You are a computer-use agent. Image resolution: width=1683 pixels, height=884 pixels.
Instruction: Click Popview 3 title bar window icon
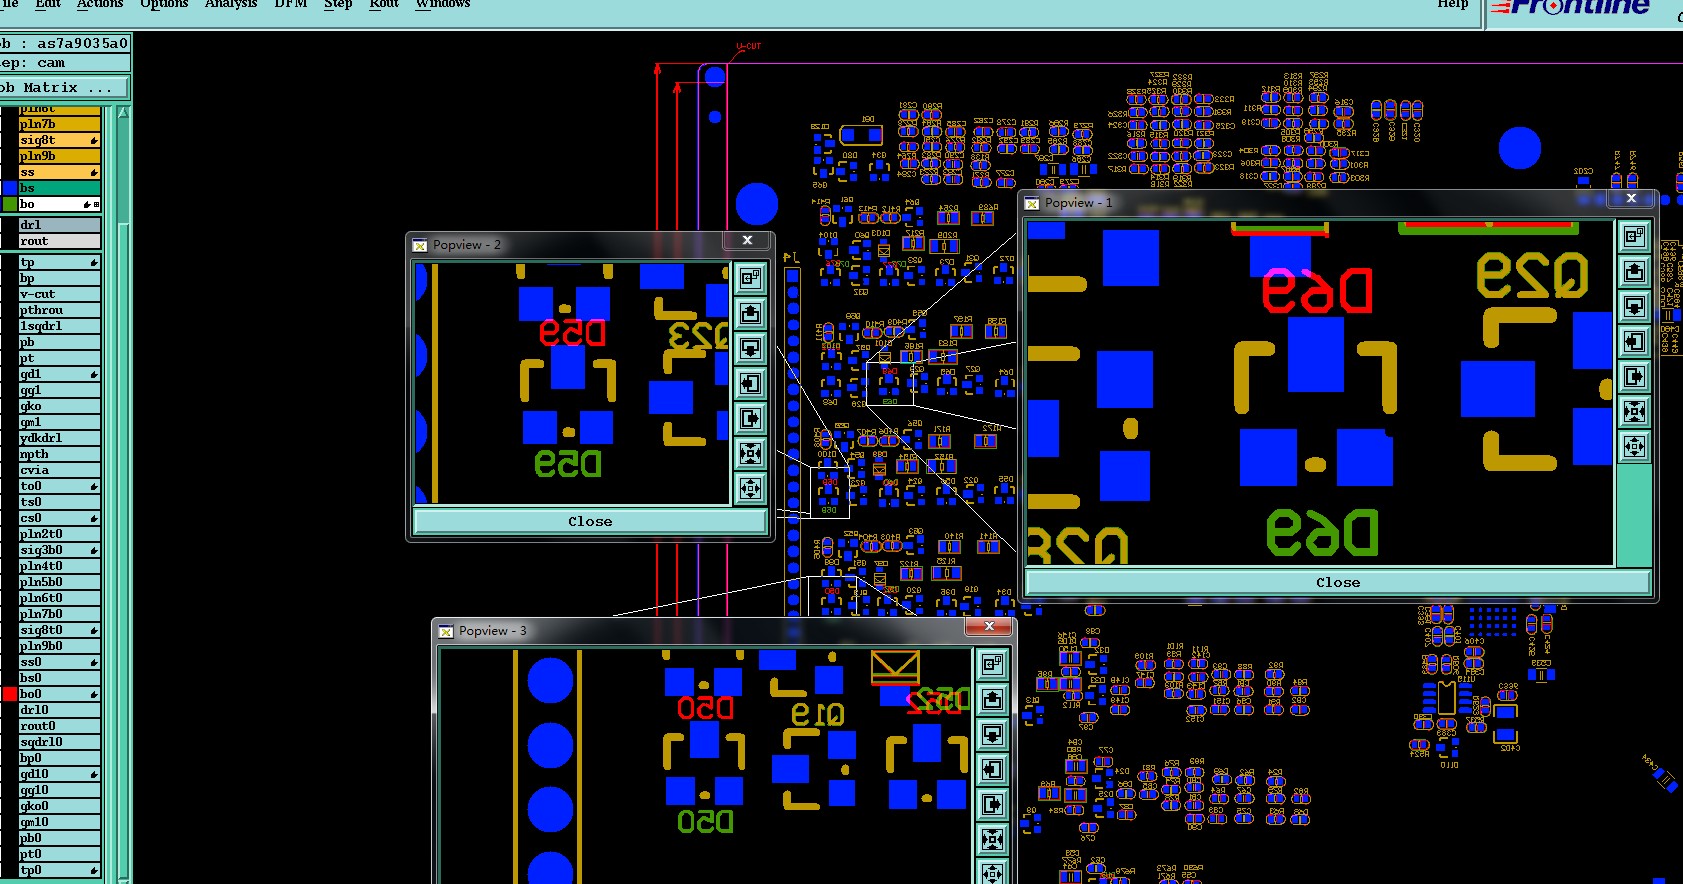446,631
